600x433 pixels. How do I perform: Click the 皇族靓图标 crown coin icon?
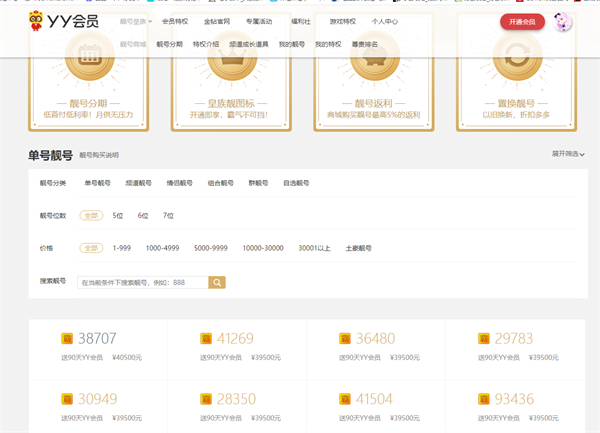coord(232,55)
